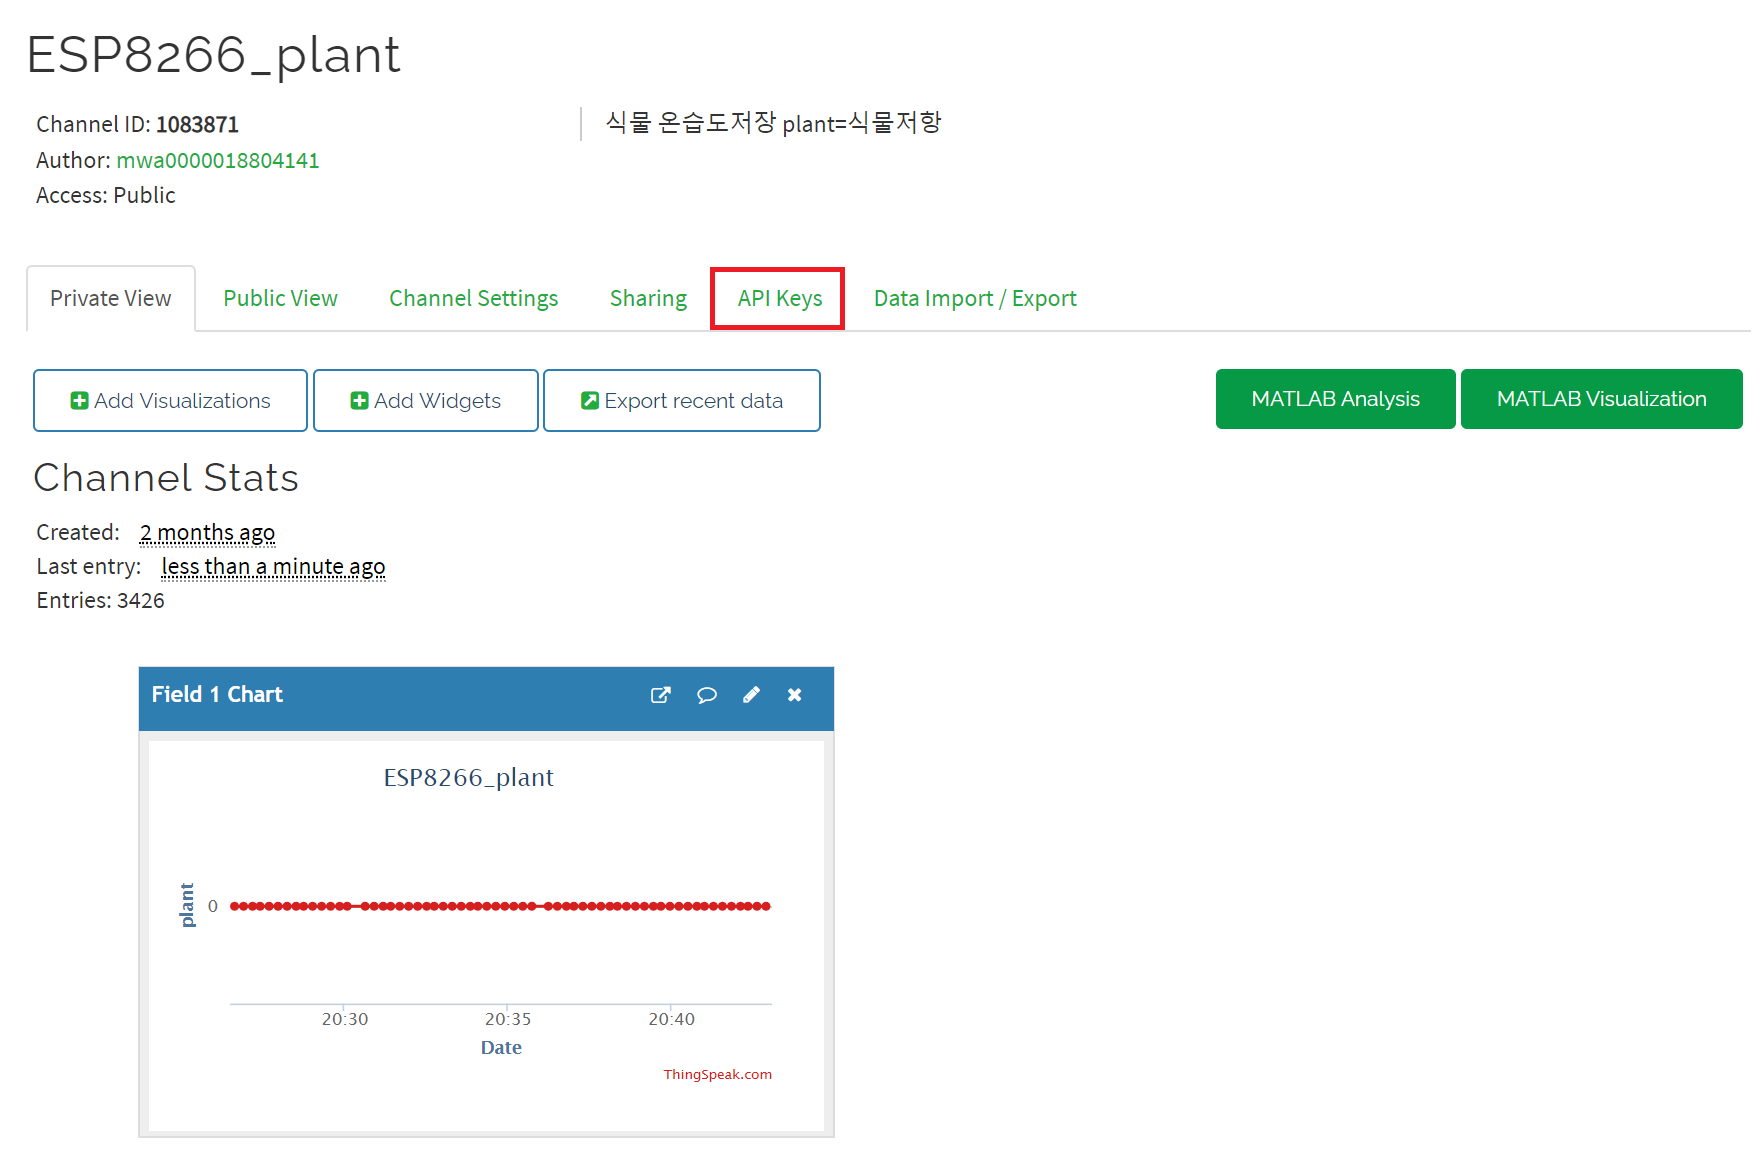The image size is (1752, 1165).
Task: Open author link mwa0000018804141
Action: pyautogui.click(x=218, y=160)
